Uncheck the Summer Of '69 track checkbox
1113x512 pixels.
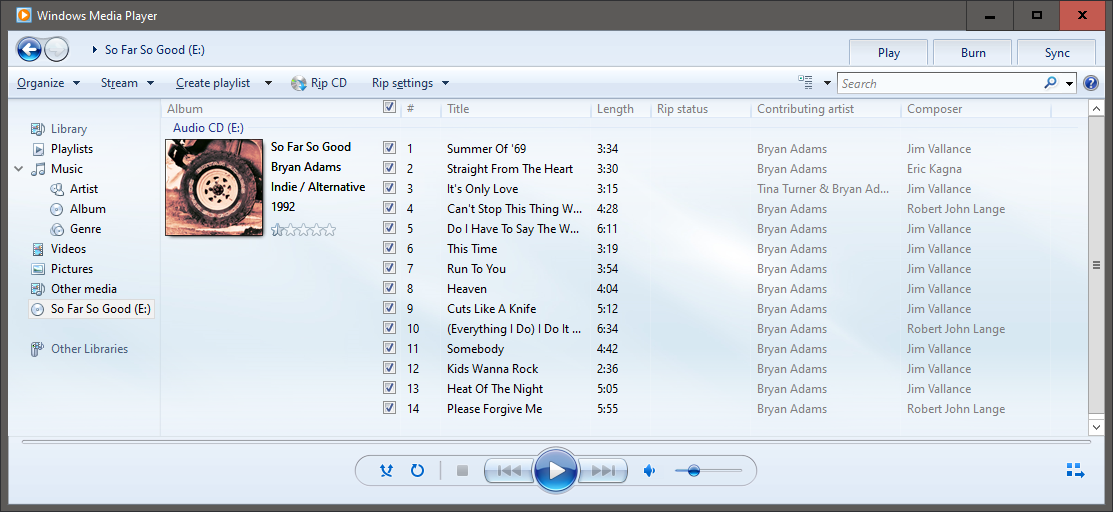point(389,148)
